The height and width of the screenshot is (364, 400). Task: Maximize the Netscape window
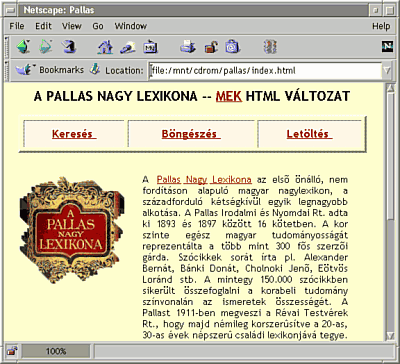coord(389,11)
